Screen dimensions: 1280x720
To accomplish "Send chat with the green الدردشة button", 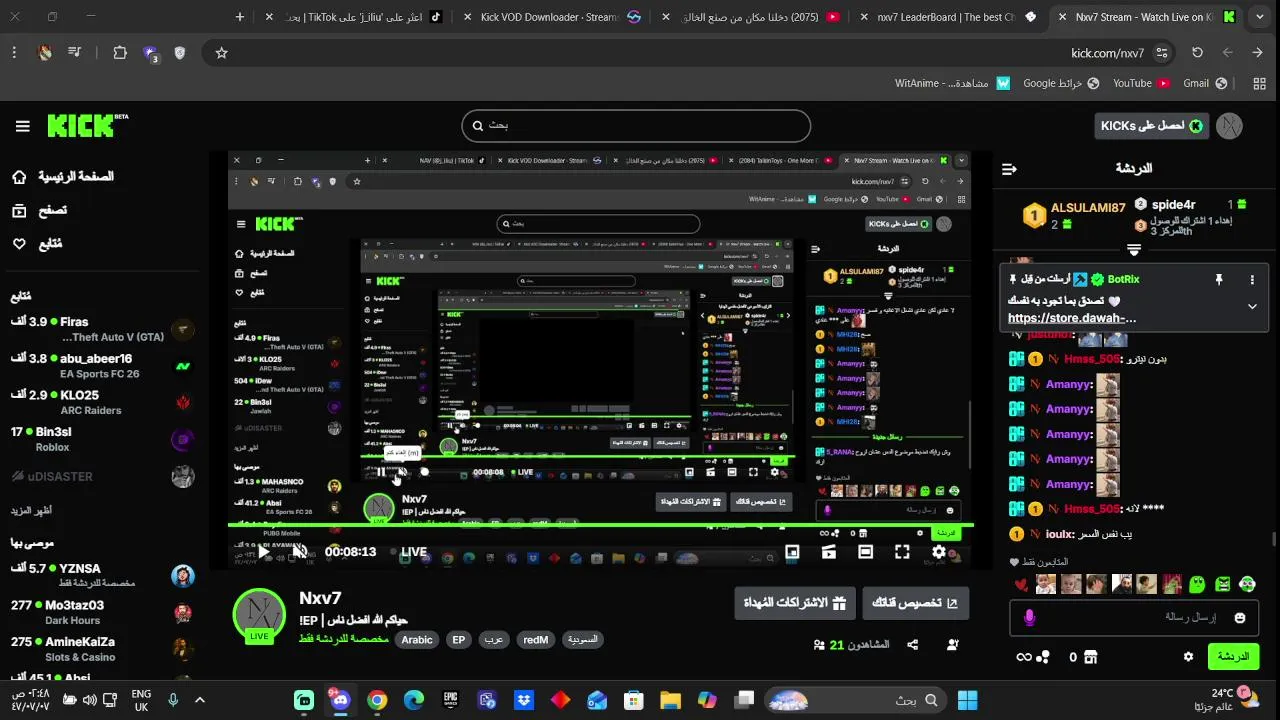I will click(1233, 657).
